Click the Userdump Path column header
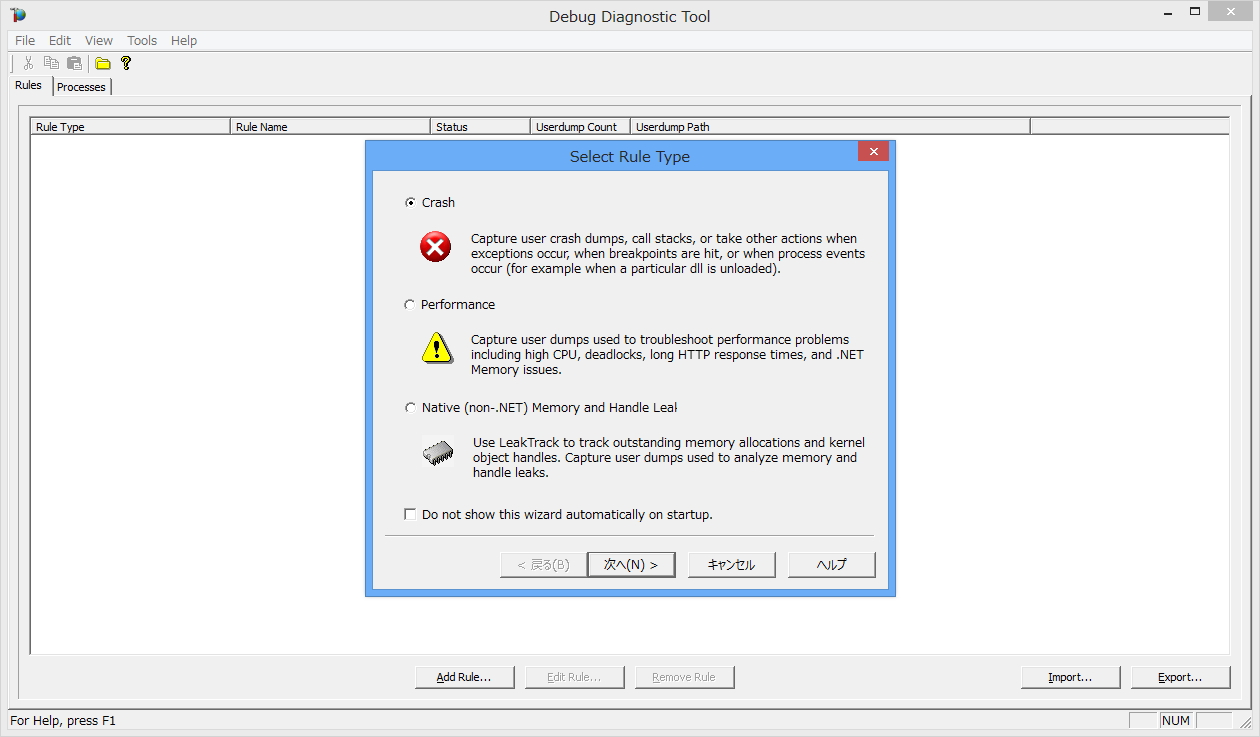Viewport: 1260px width, 737px height. [831, 126]
